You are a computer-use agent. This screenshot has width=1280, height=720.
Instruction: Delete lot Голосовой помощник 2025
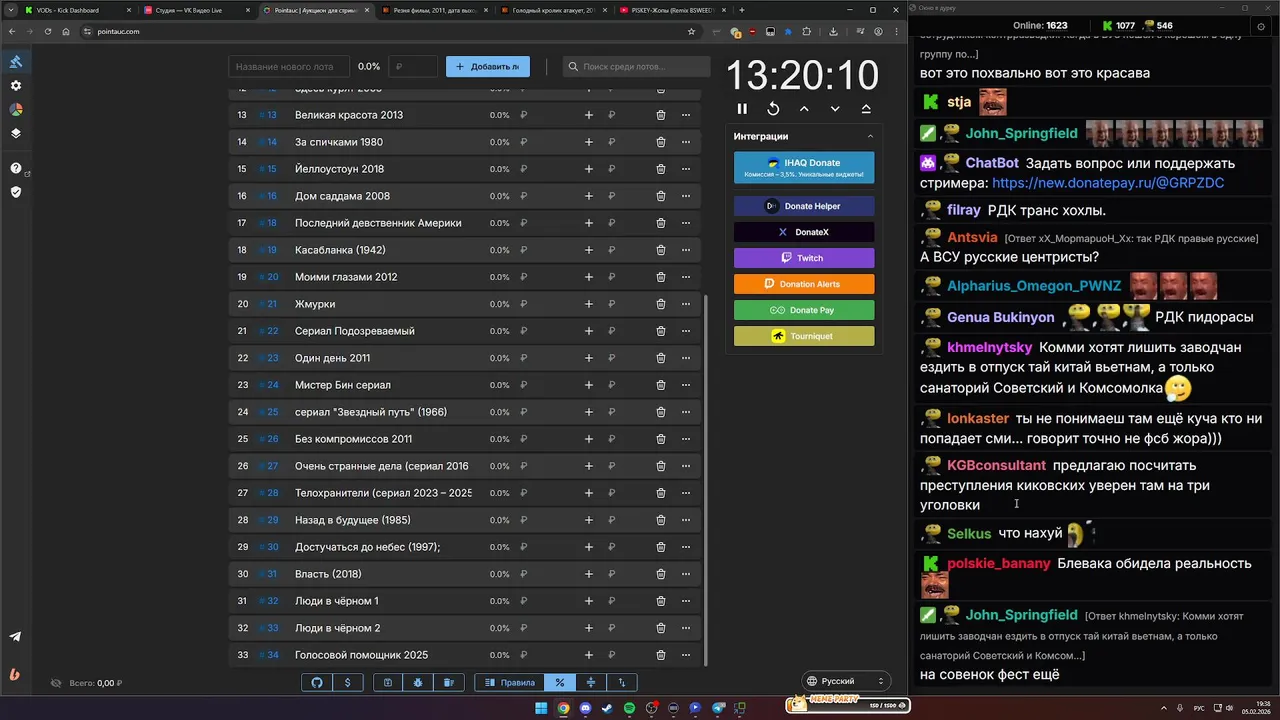661,655
